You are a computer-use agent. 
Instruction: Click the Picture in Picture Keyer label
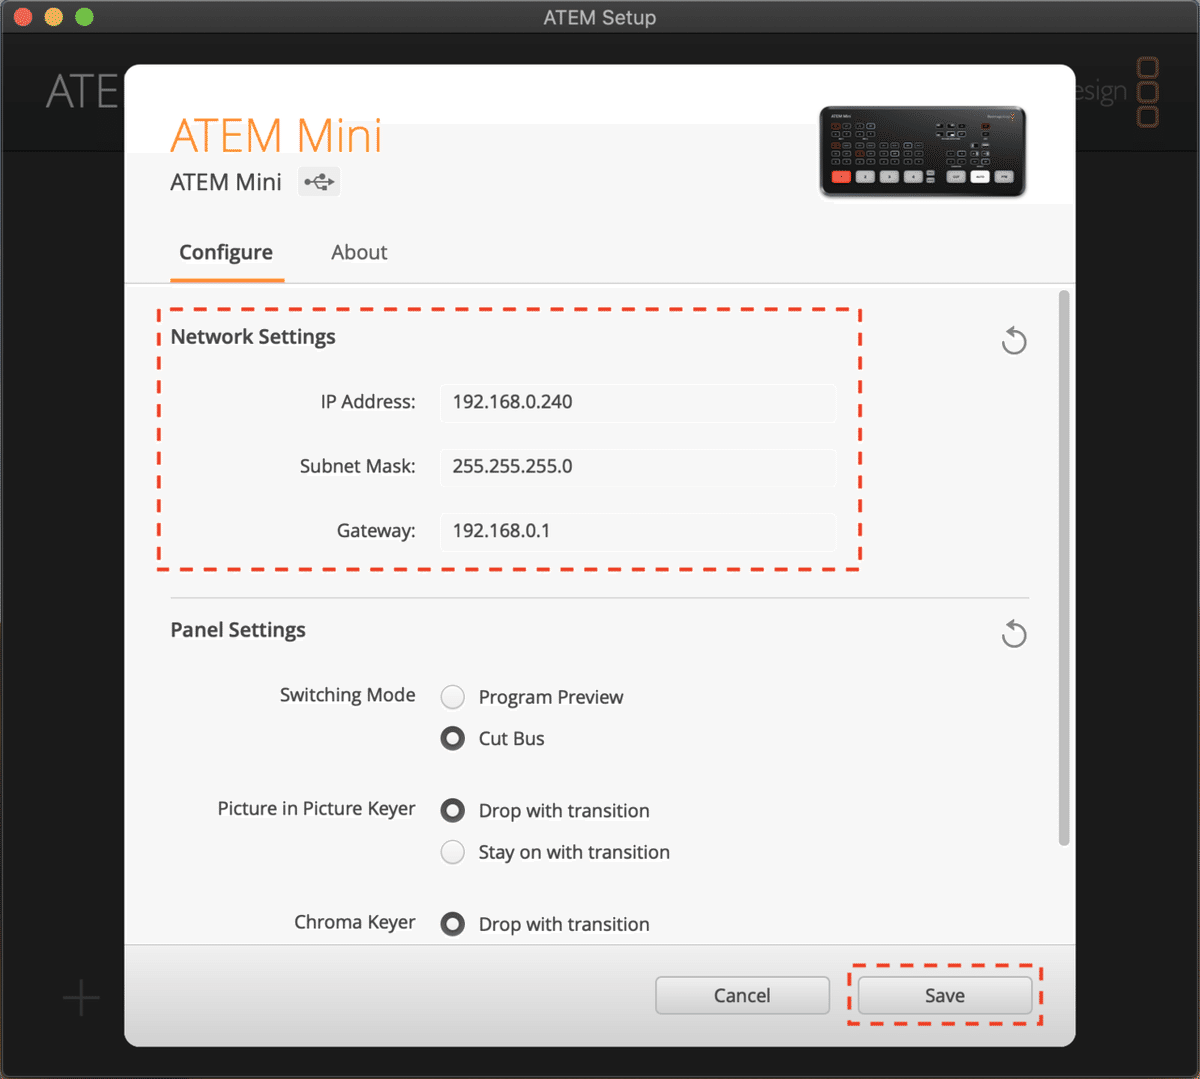(x=316, y=809)
